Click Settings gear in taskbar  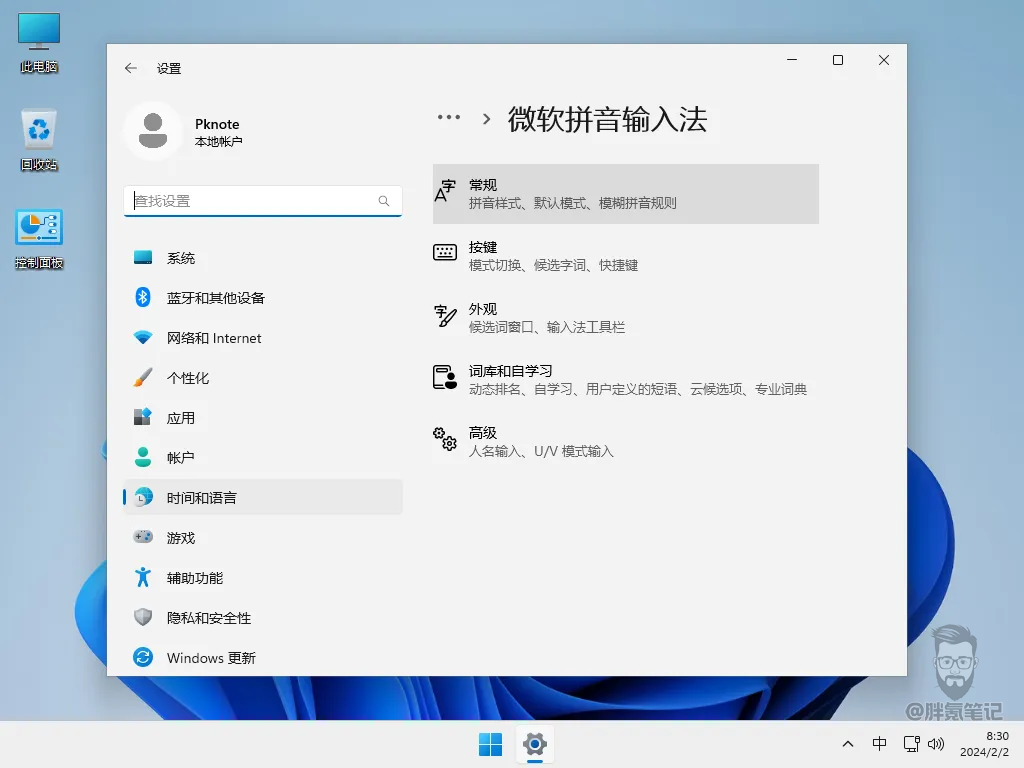click(534, 744)
